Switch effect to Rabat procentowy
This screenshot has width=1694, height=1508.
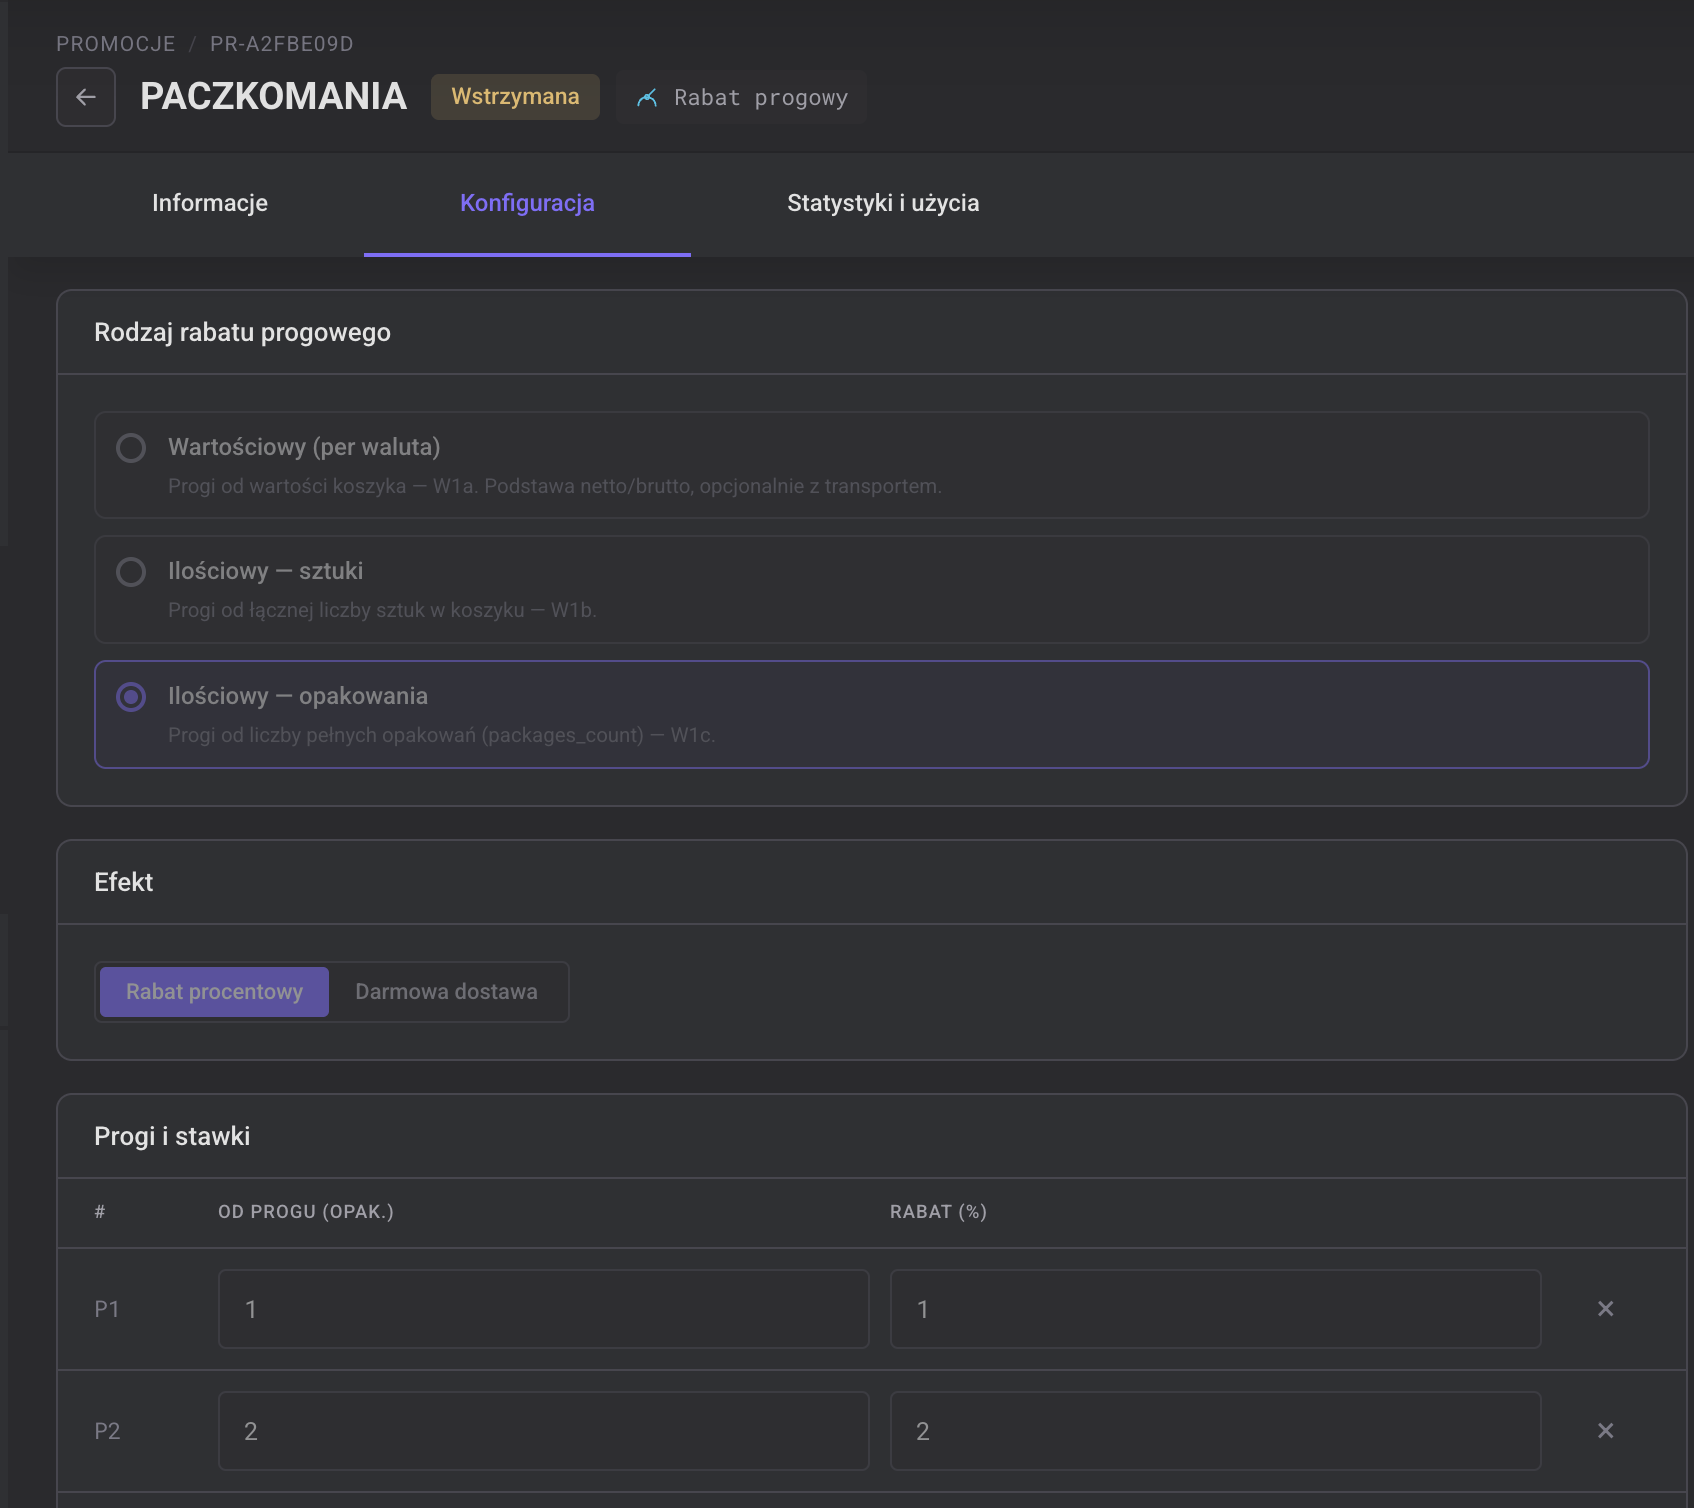coord(214,992)
